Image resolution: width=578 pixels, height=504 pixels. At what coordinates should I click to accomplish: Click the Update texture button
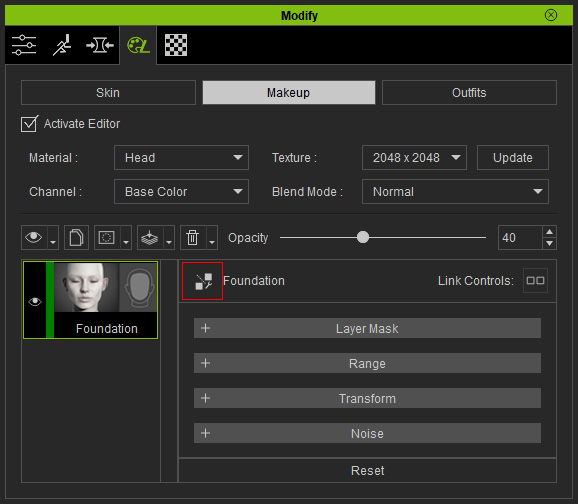(x=513, y=157)
